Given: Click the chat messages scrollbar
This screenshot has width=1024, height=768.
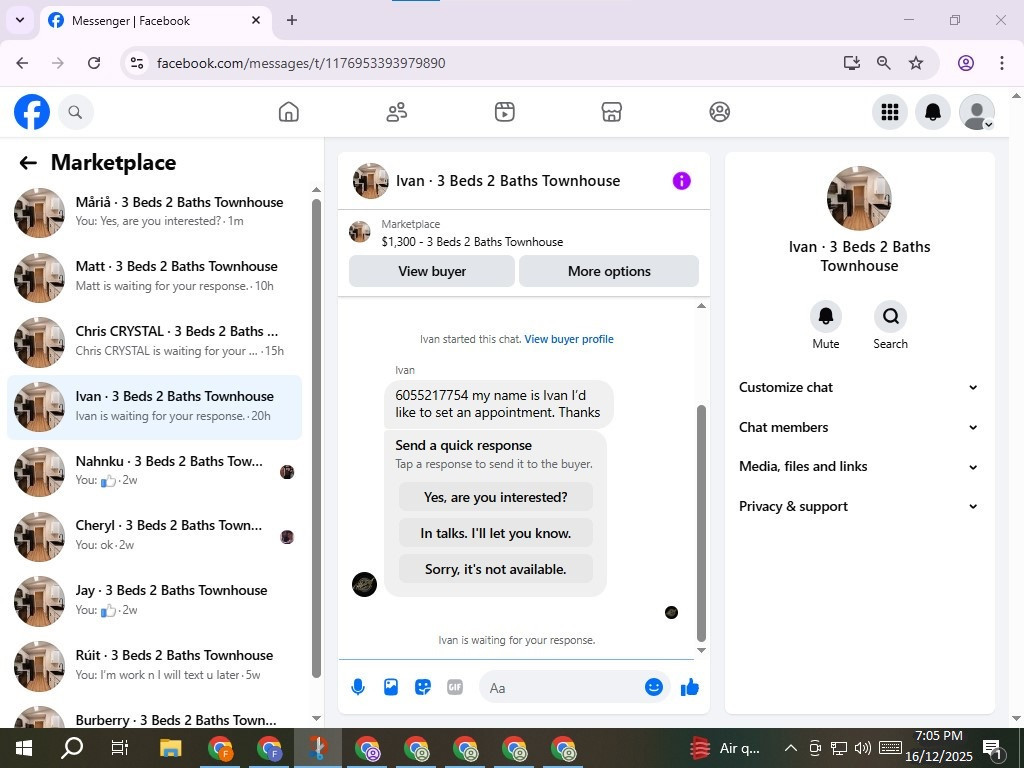Looking at the screenshot, I should click(701, 522).
